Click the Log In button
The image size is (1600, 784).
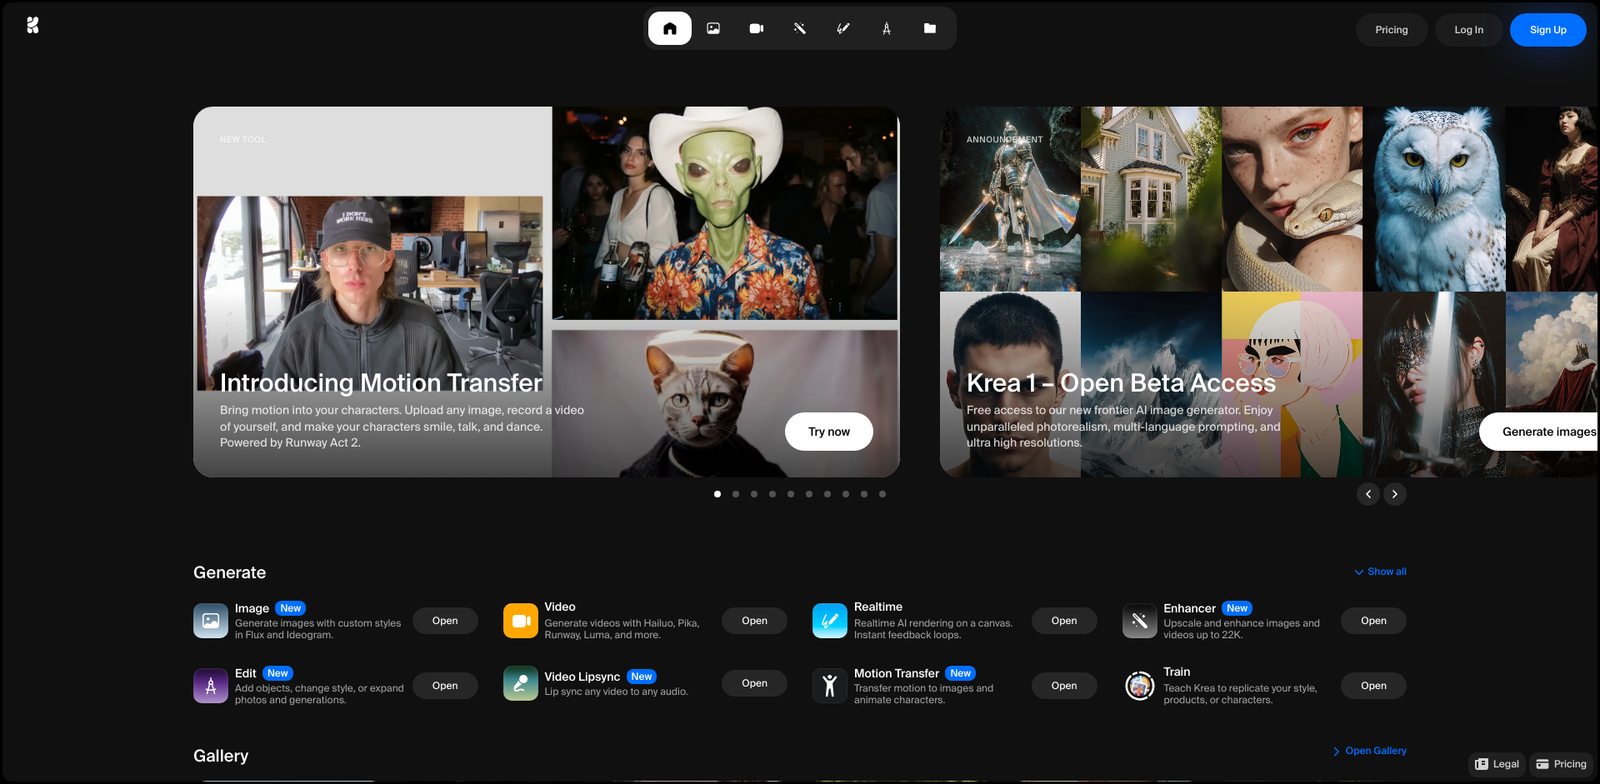click(1468, 30)
